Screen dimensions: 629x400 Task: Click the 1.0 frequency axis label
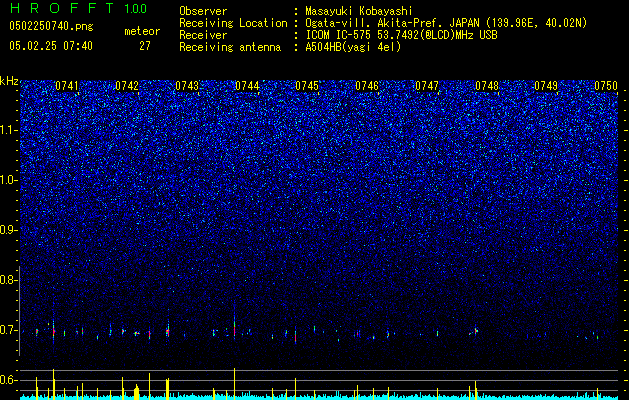(x=8, y=180)
